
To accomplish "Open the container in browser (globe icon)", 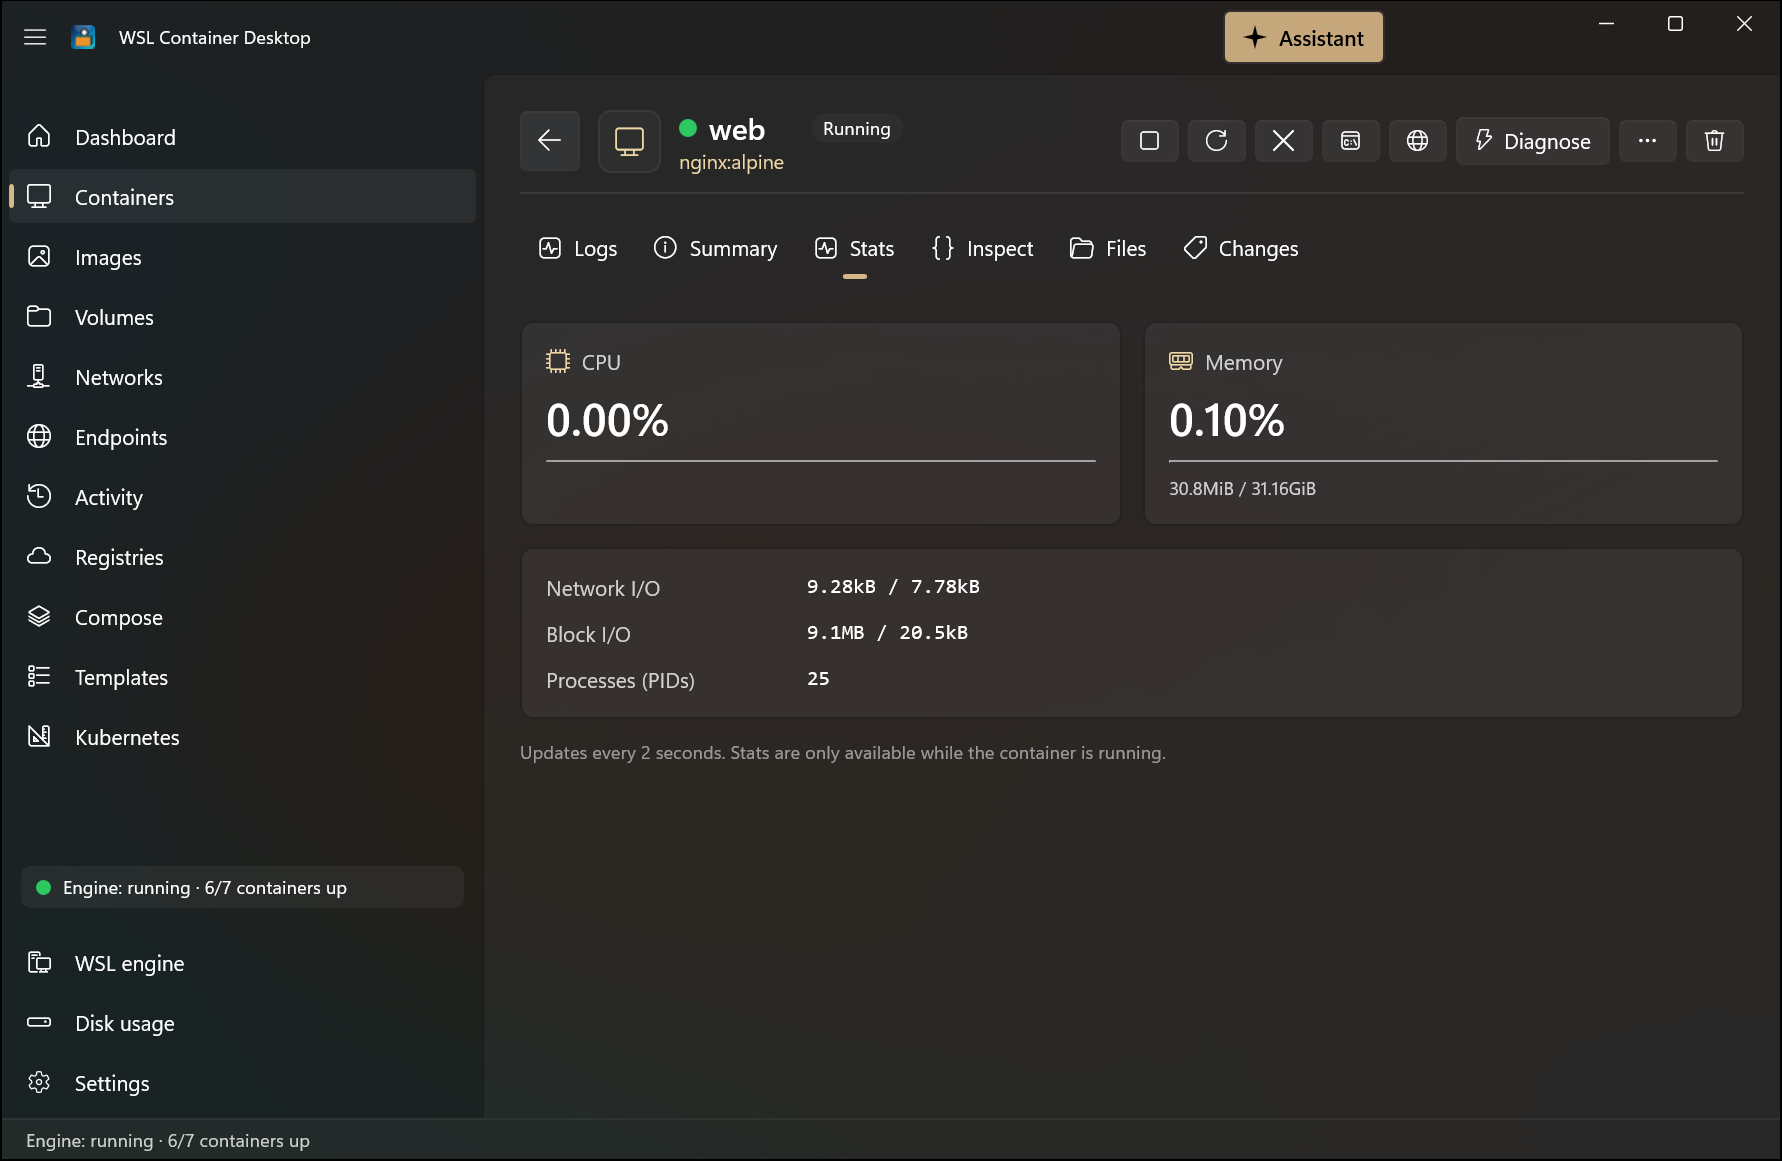I will click(x=1417, y=141).
